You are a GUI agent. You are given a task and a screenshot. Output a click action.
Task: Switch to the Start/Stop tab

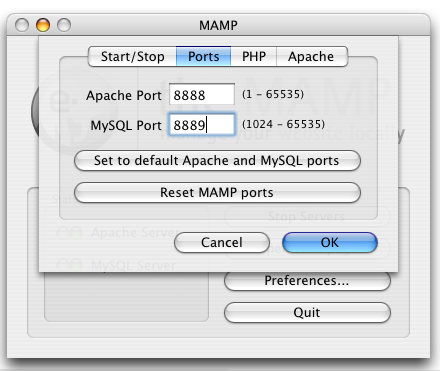click(132, 56)
